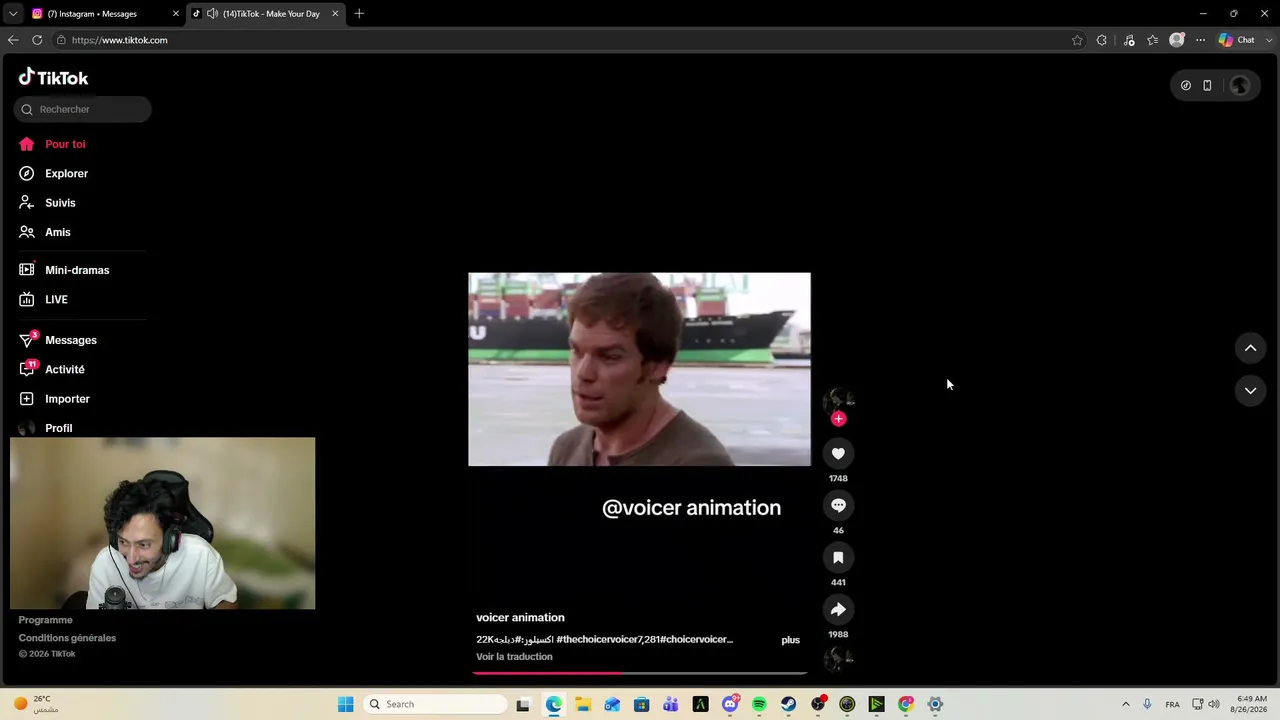The height and width of the screenshot is (720, 1280).
Task: Open the Copilot Chat button
Action: click(1237, 40)
